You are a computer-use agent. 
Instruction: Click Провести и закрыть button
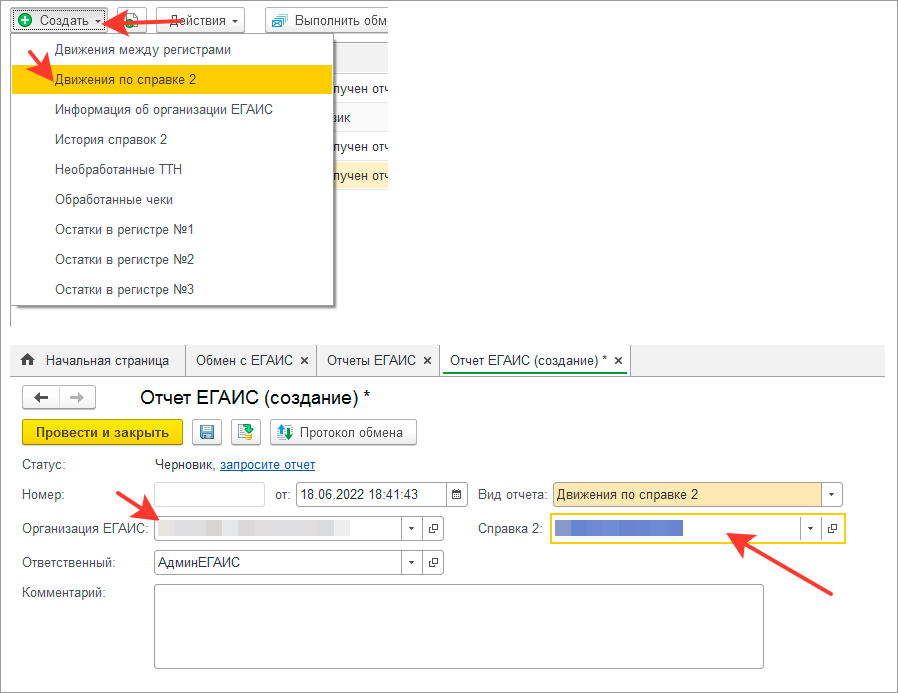tap(103, 432)
